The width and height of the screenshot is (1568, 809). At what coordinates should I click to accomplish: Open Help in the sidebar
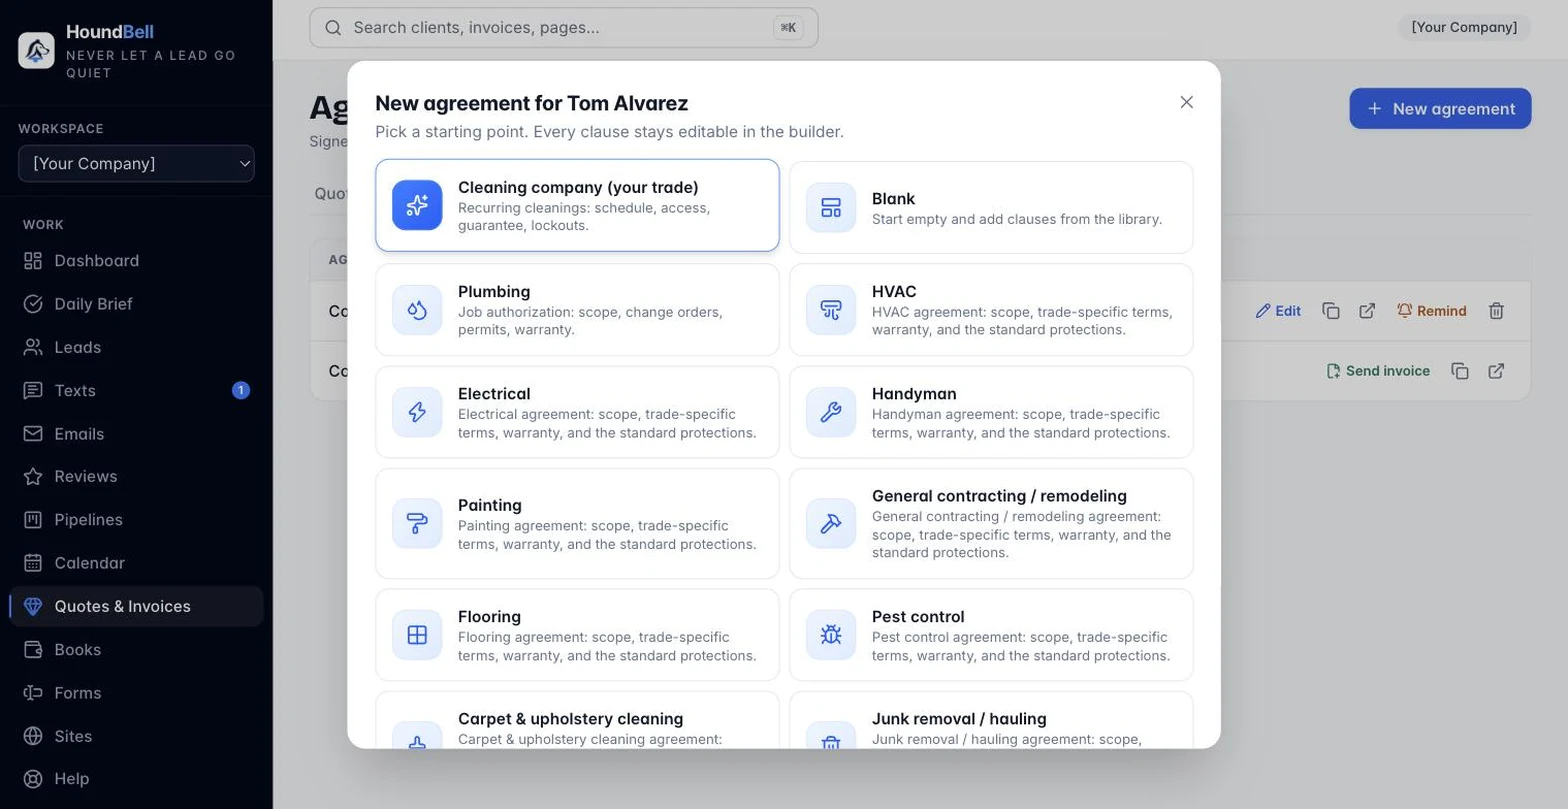tap(137, 779)
